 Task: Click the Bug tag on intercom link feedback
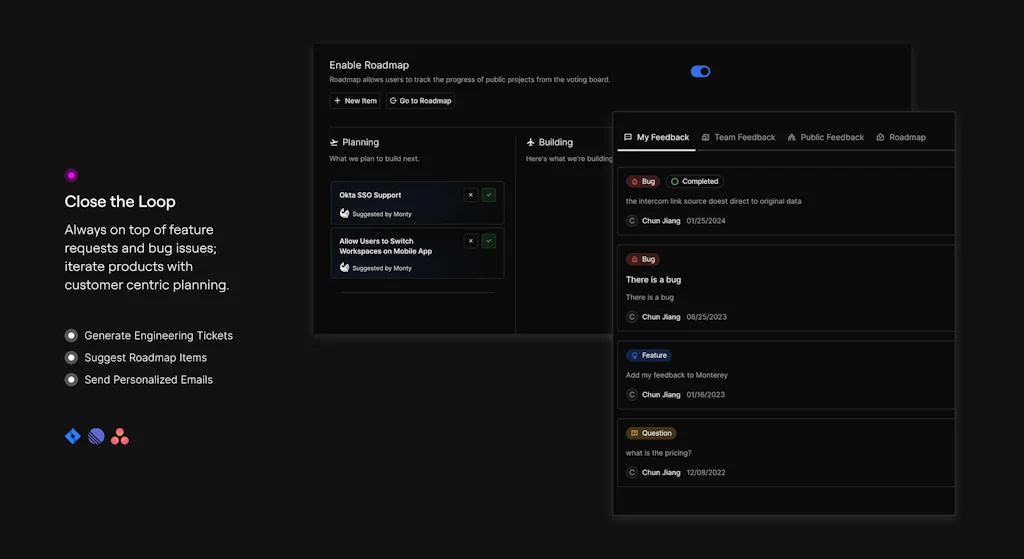pyautogui.click(x=643, y=182)
